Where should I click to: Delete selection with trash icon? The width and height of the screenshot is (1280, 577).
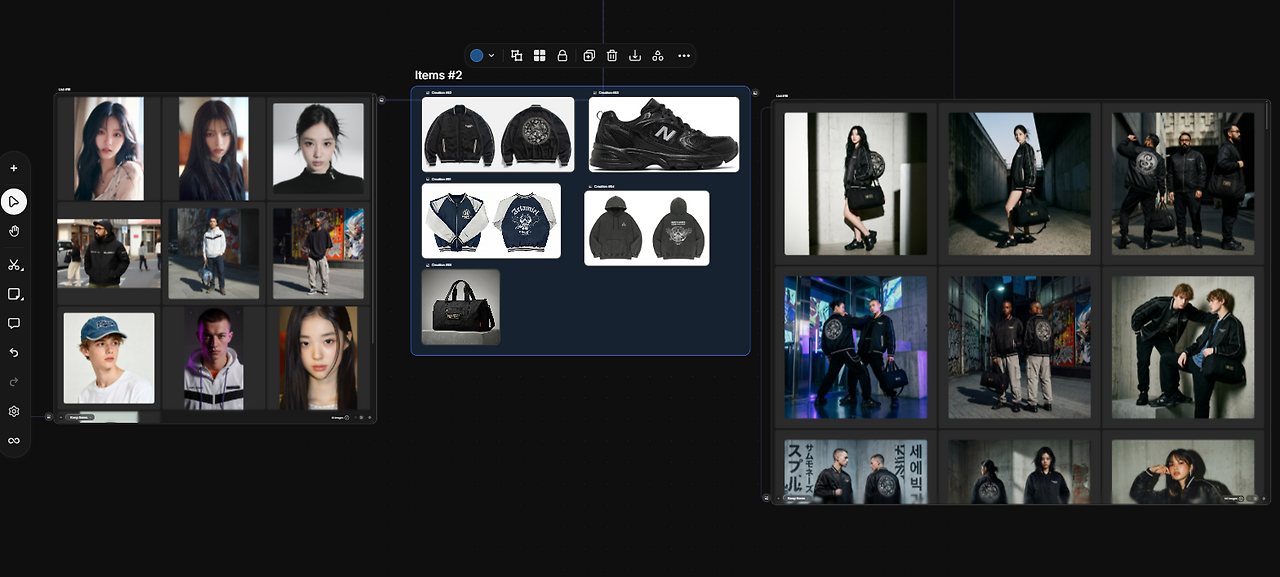tap(612, 56)
